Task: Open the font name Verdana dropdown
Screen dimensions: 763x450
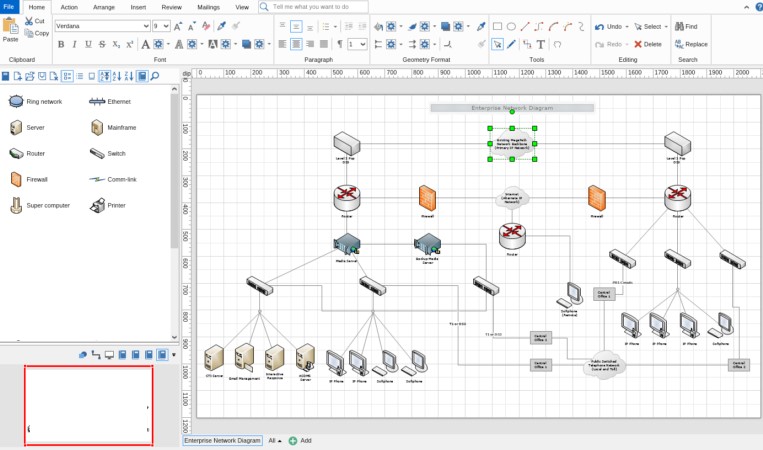Action: click(x=145, y=26)
